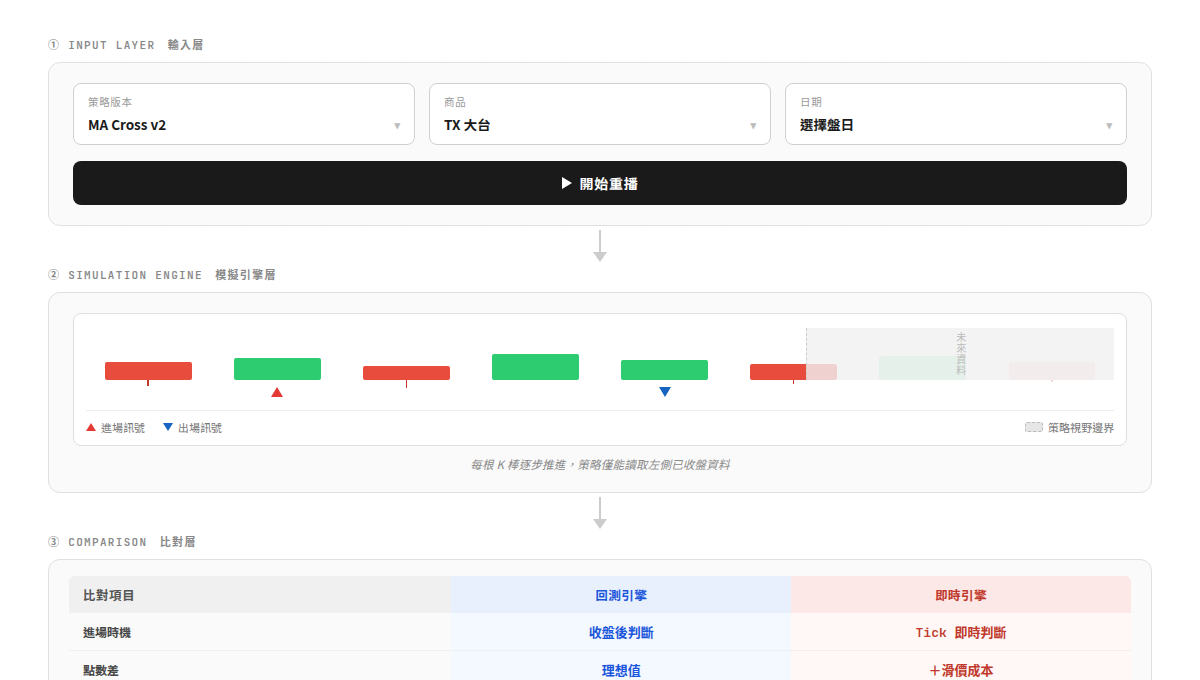Viewport: 1200px width, 680px height.
Task: Click the blue exit signal triangle under the candle
Action: (x=664, y=392)
